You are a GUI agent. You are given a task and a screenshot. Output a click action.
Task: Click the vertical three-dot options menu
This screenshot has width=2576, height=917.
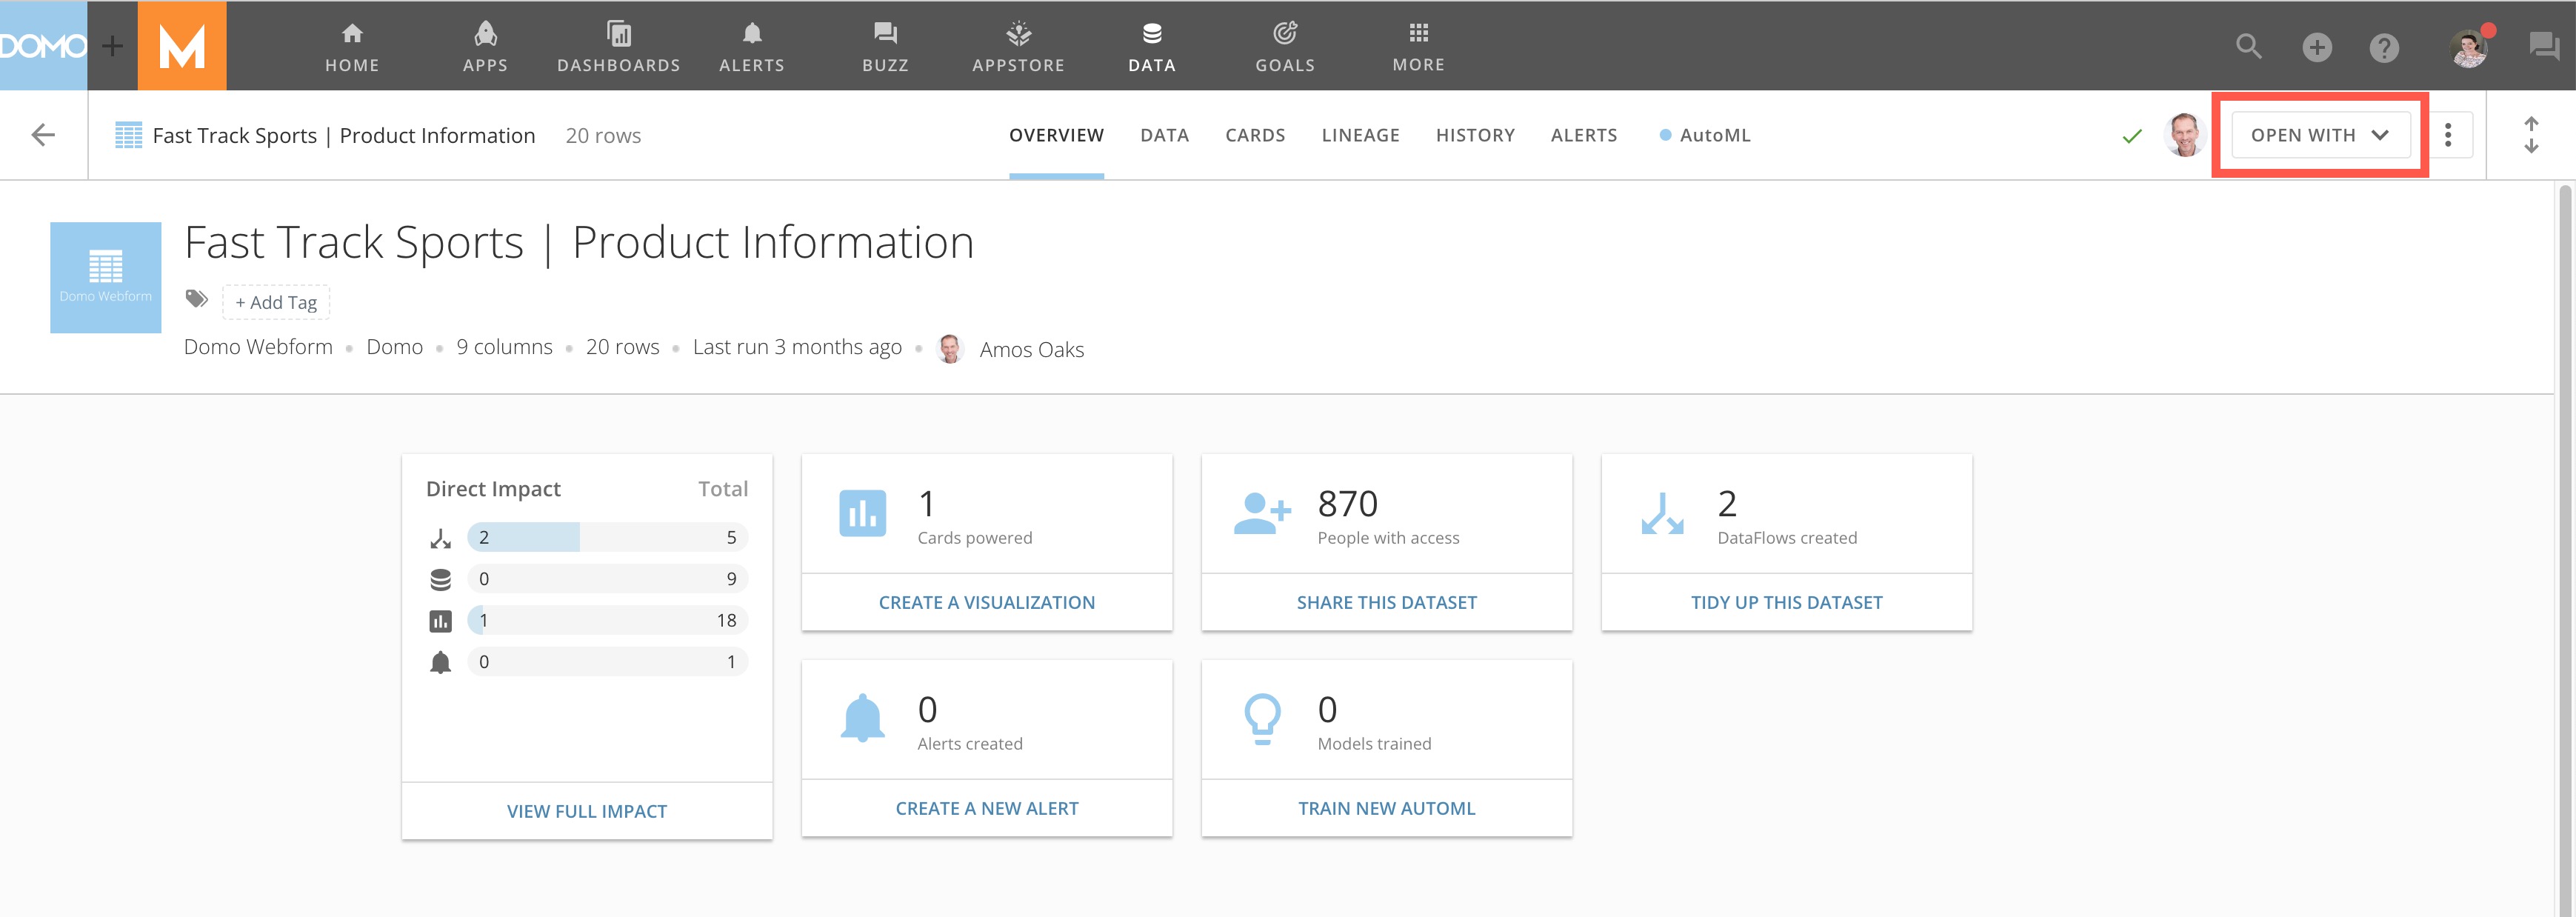point(2447,135)
